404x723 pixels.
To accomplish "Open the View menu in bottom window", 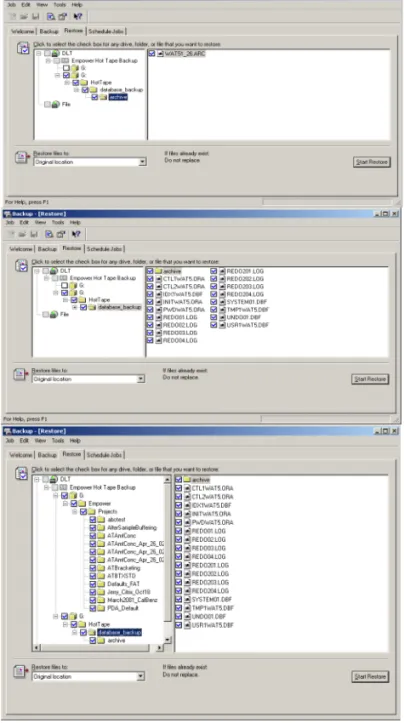I will [41, 441].
